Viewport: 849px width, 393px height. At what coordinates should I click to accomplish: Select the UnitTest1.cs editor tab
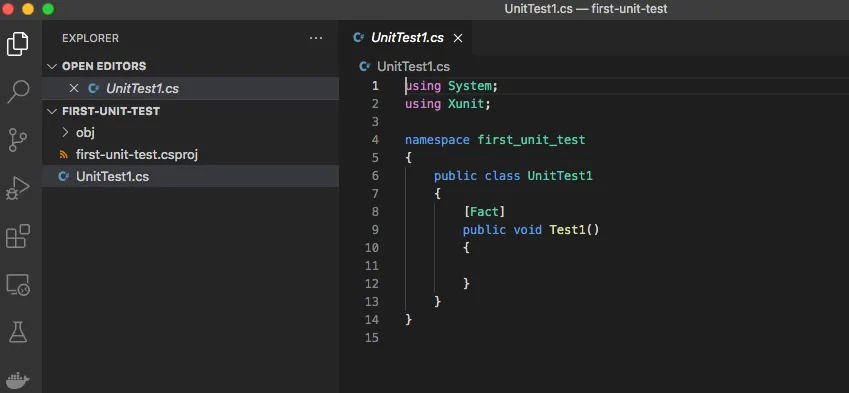(x=407, y=38)
